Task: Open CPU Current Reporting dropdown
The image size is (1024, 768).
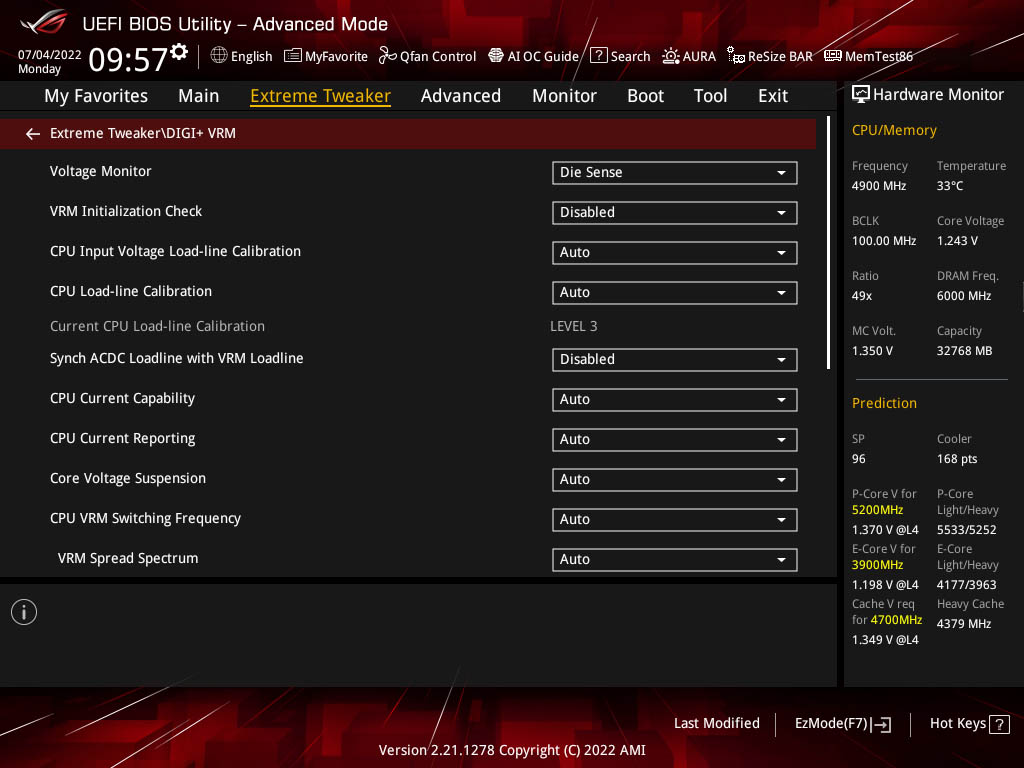Action: coord(675,440)
